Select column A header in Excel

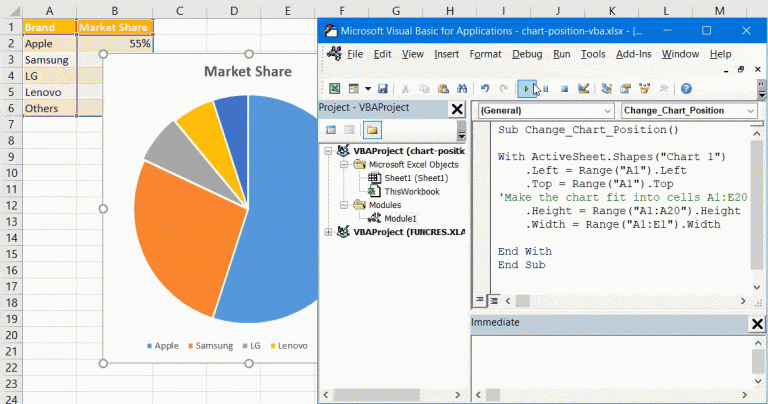pyautogui.click(x=49, y=11)
